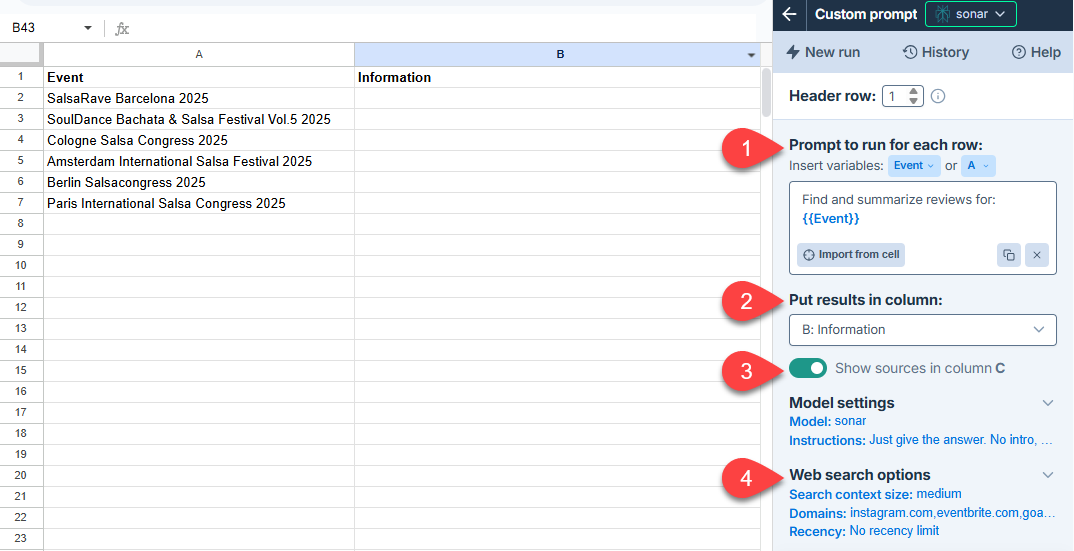Select row 23 header
This screenshot has height=551, width=1074.
[21, 539]
